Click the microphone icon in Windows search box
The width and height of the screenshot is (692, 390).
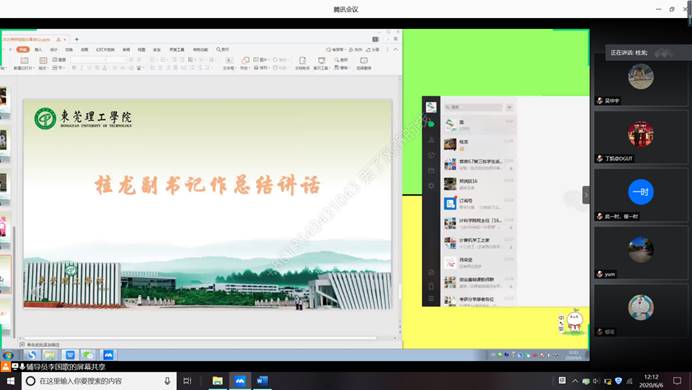click(x=167, y=381)
